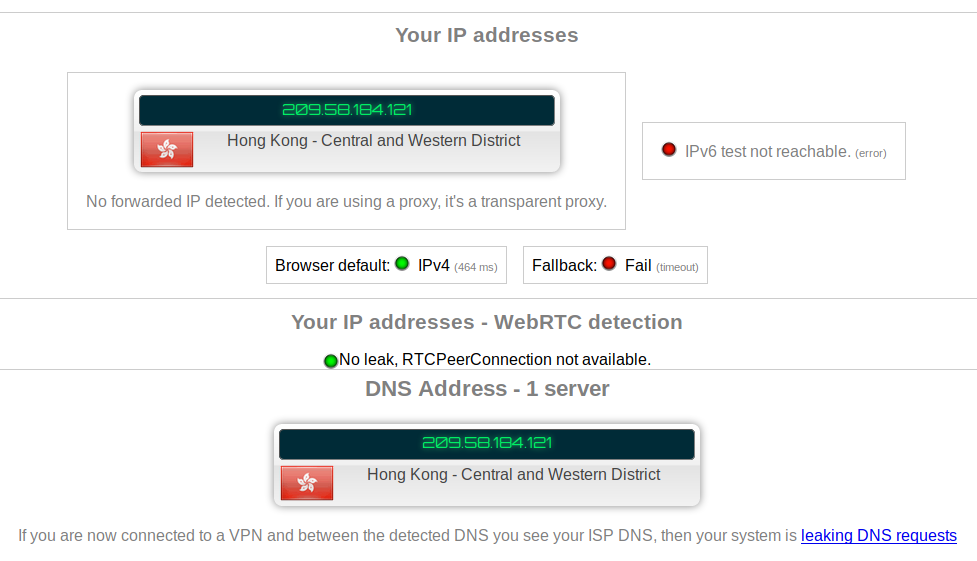
Task: Click the location text under the top IP
Action: [x=373, y=141]
